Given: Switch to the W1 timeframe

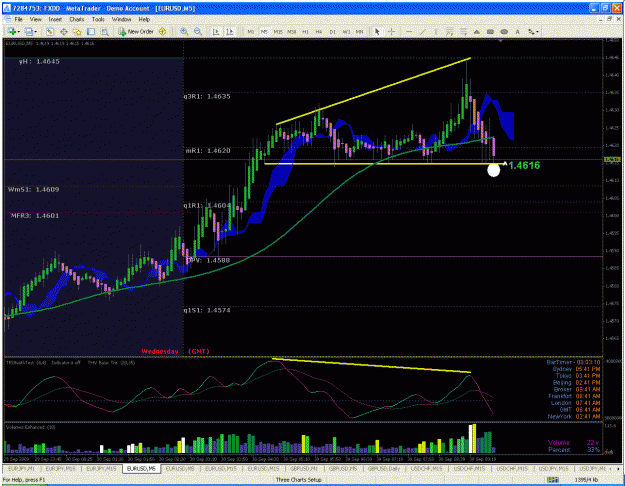Looking at the screenshot, I should click(346, 31).
